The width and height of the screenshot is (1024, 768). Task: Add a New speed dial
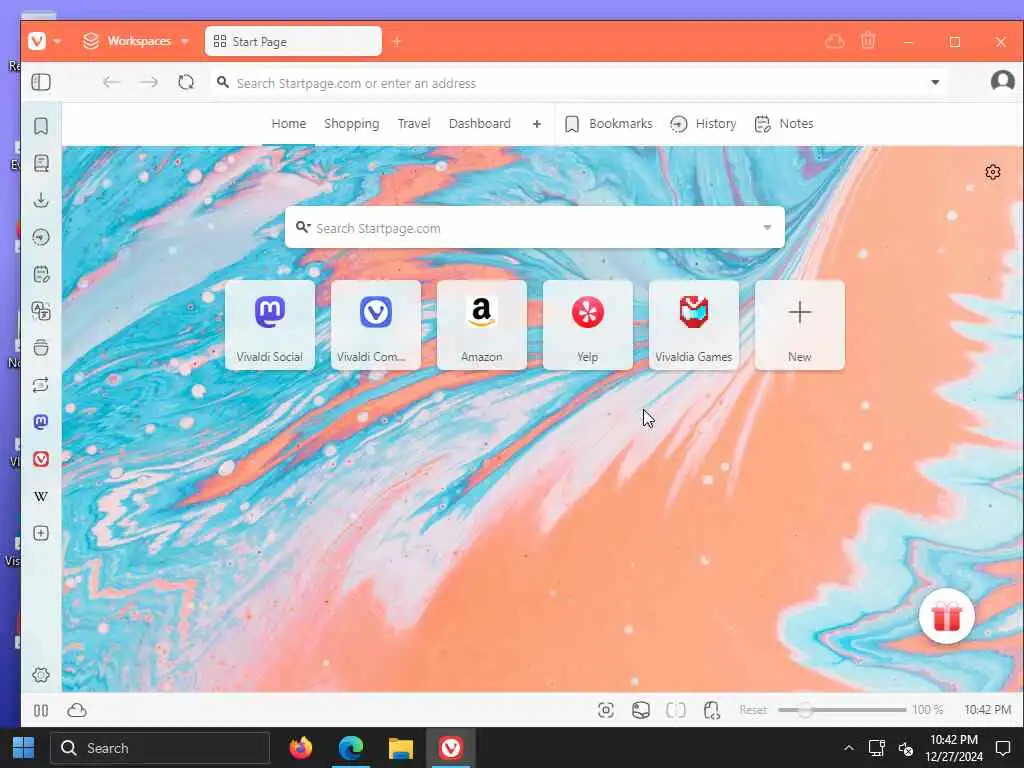[799, 325]
